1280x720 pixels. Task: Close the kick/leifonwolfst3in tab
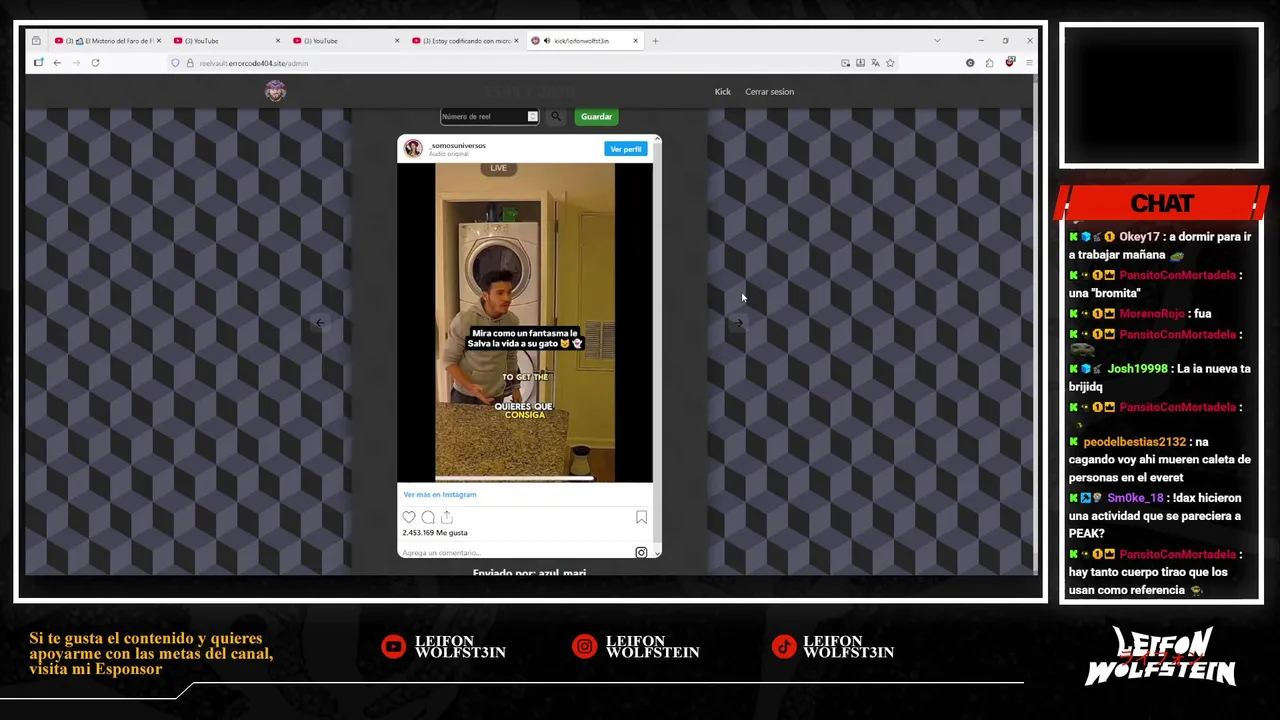635,41
